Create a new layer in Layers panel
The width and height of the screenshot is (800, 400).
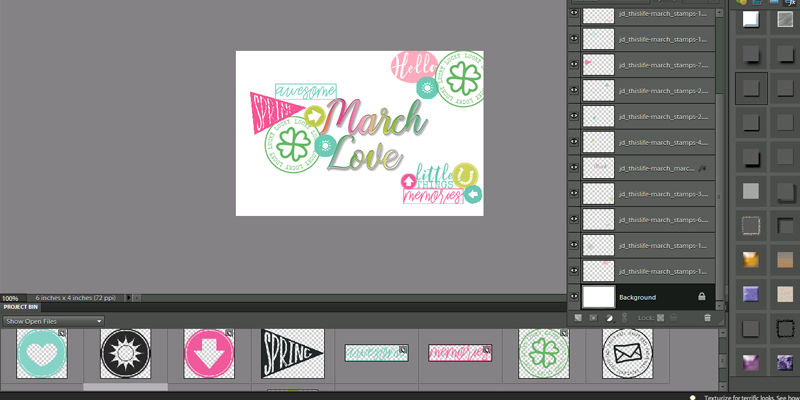(x=578, y=317)
